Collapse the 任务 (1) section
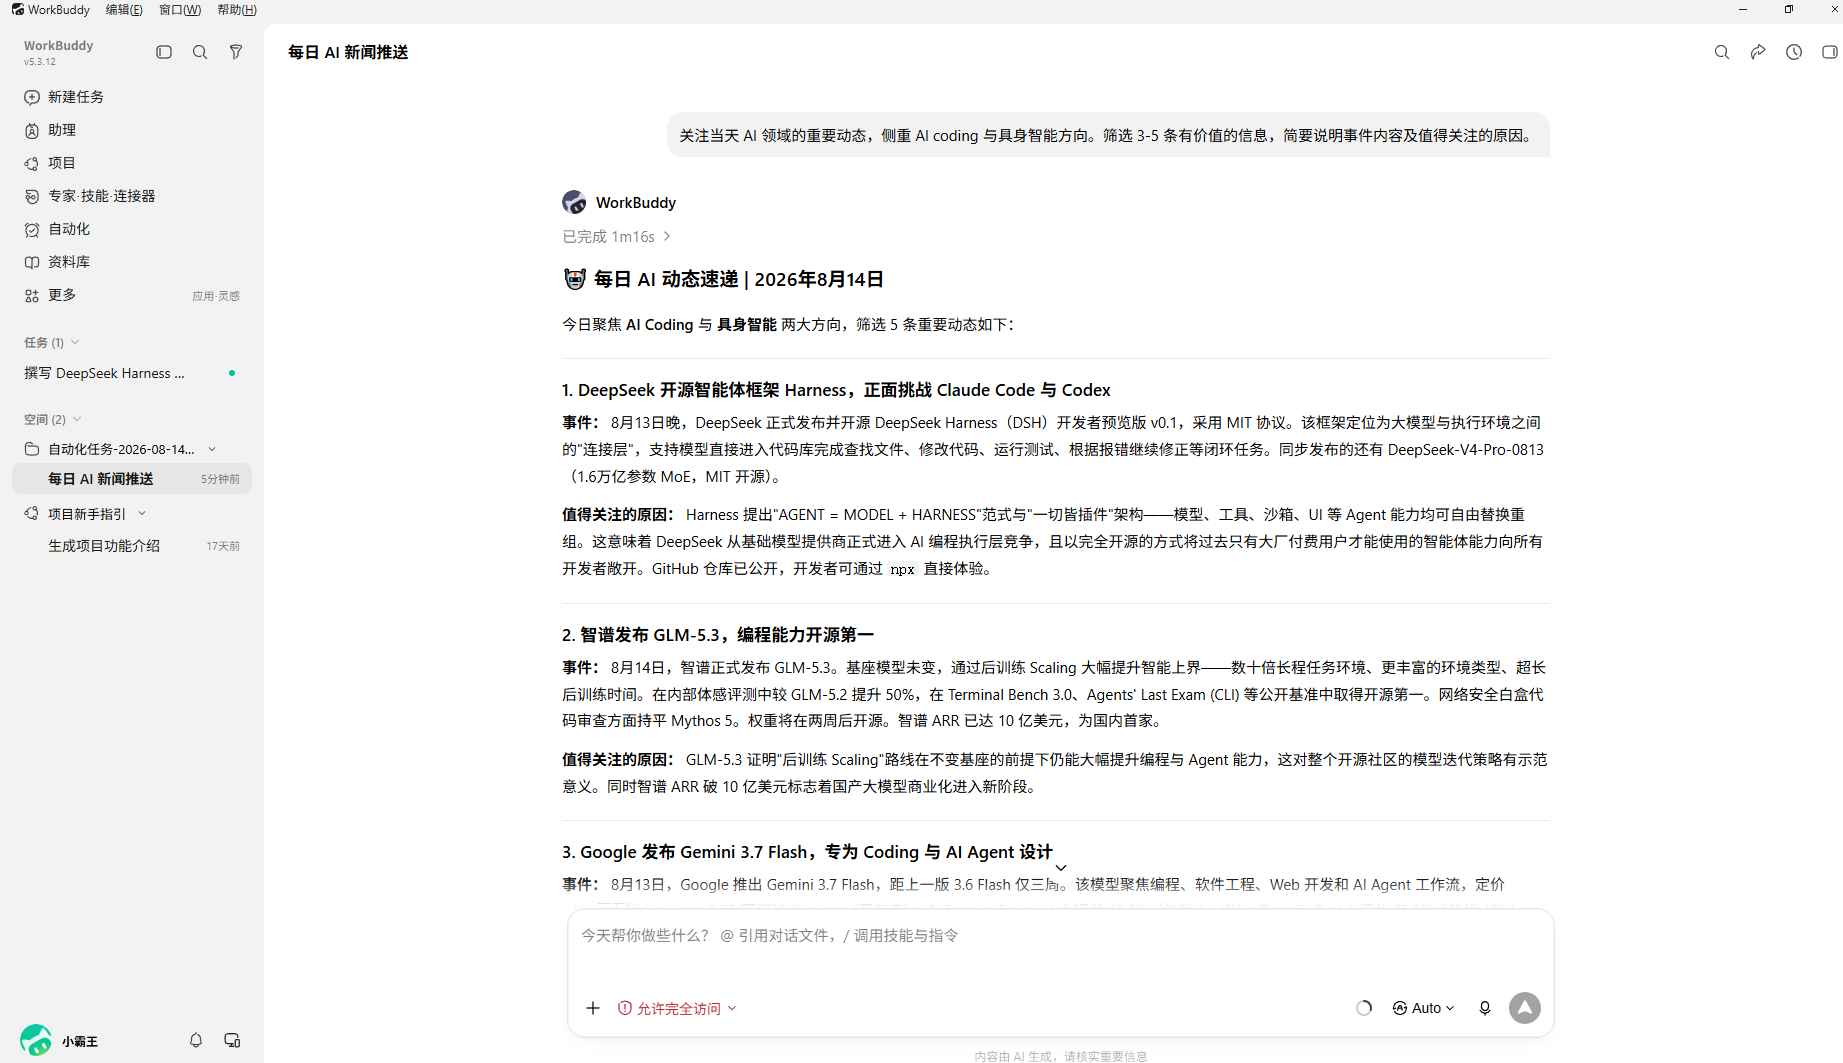The height and width of the screenshot is (1063, 1843). (x=75, y=342)
